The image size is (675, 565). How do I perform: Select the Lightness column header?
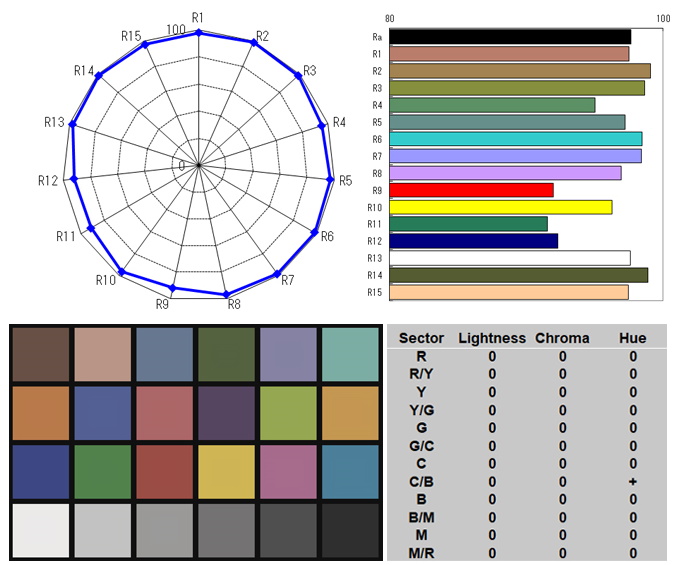(x=492, y=338)
